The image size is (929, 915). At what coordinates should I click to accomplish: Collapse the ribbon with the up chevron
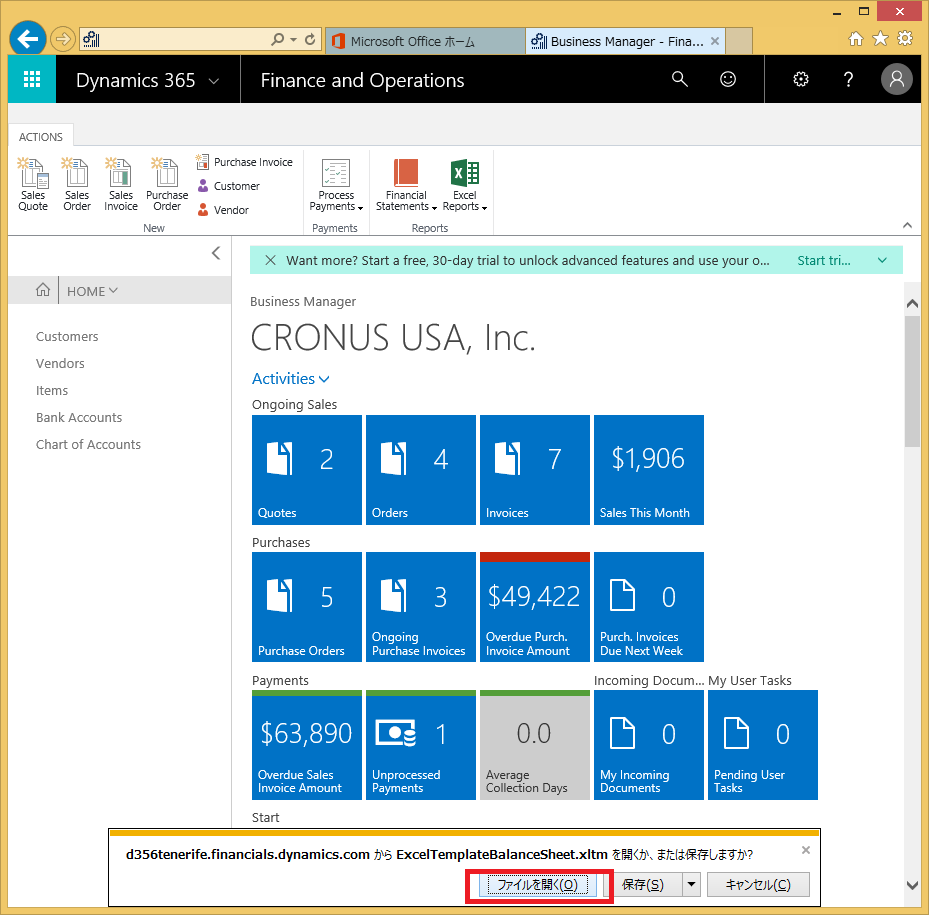[x=907, y=225]
